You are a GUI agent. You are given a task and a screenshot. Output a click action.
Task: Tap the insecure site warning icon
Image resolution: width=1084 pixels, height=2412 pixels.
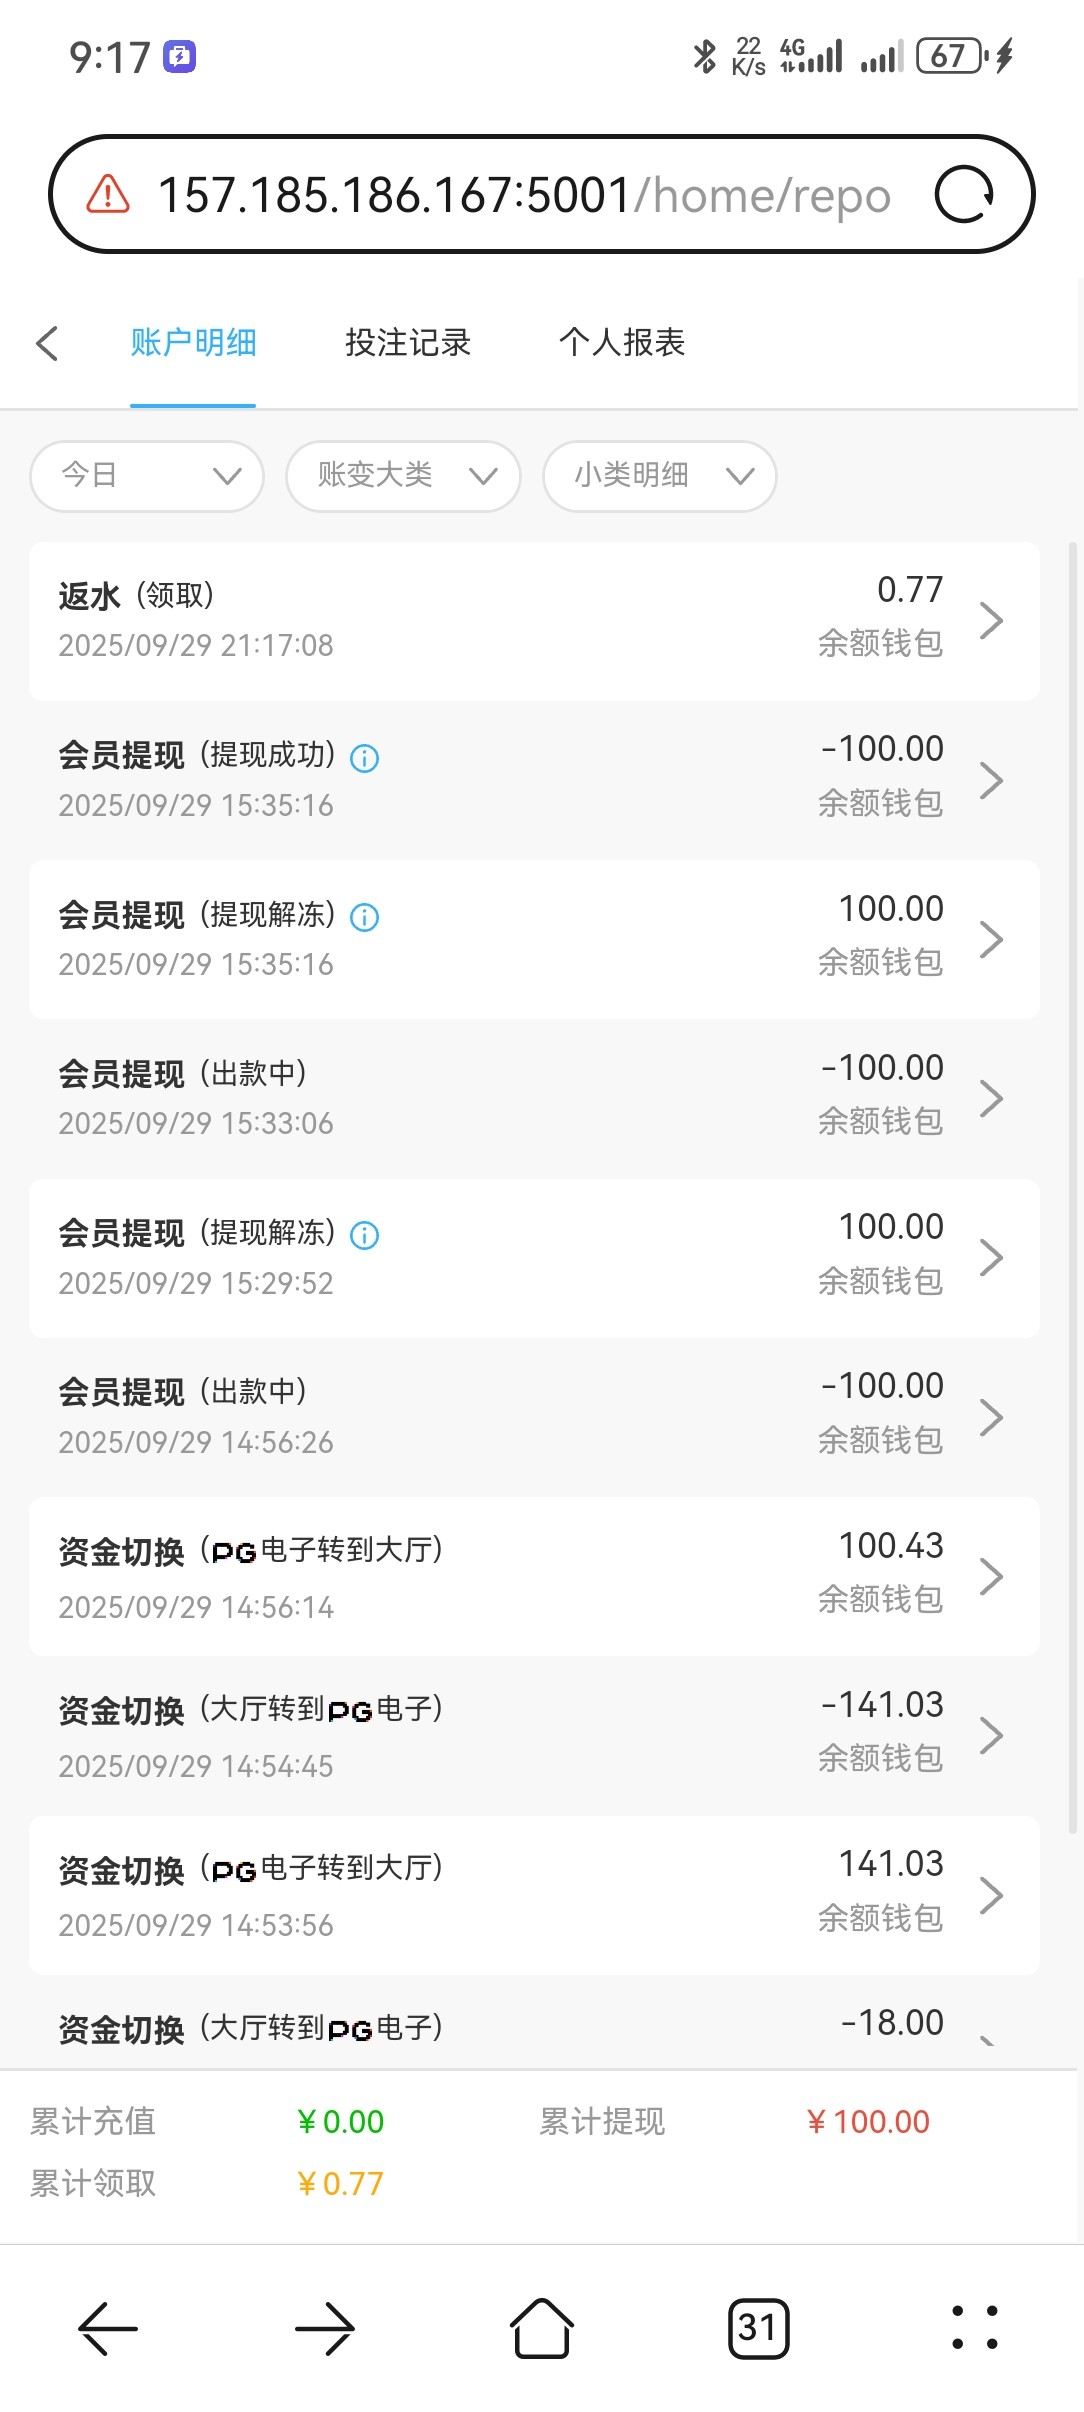click(x=108, y=195)
